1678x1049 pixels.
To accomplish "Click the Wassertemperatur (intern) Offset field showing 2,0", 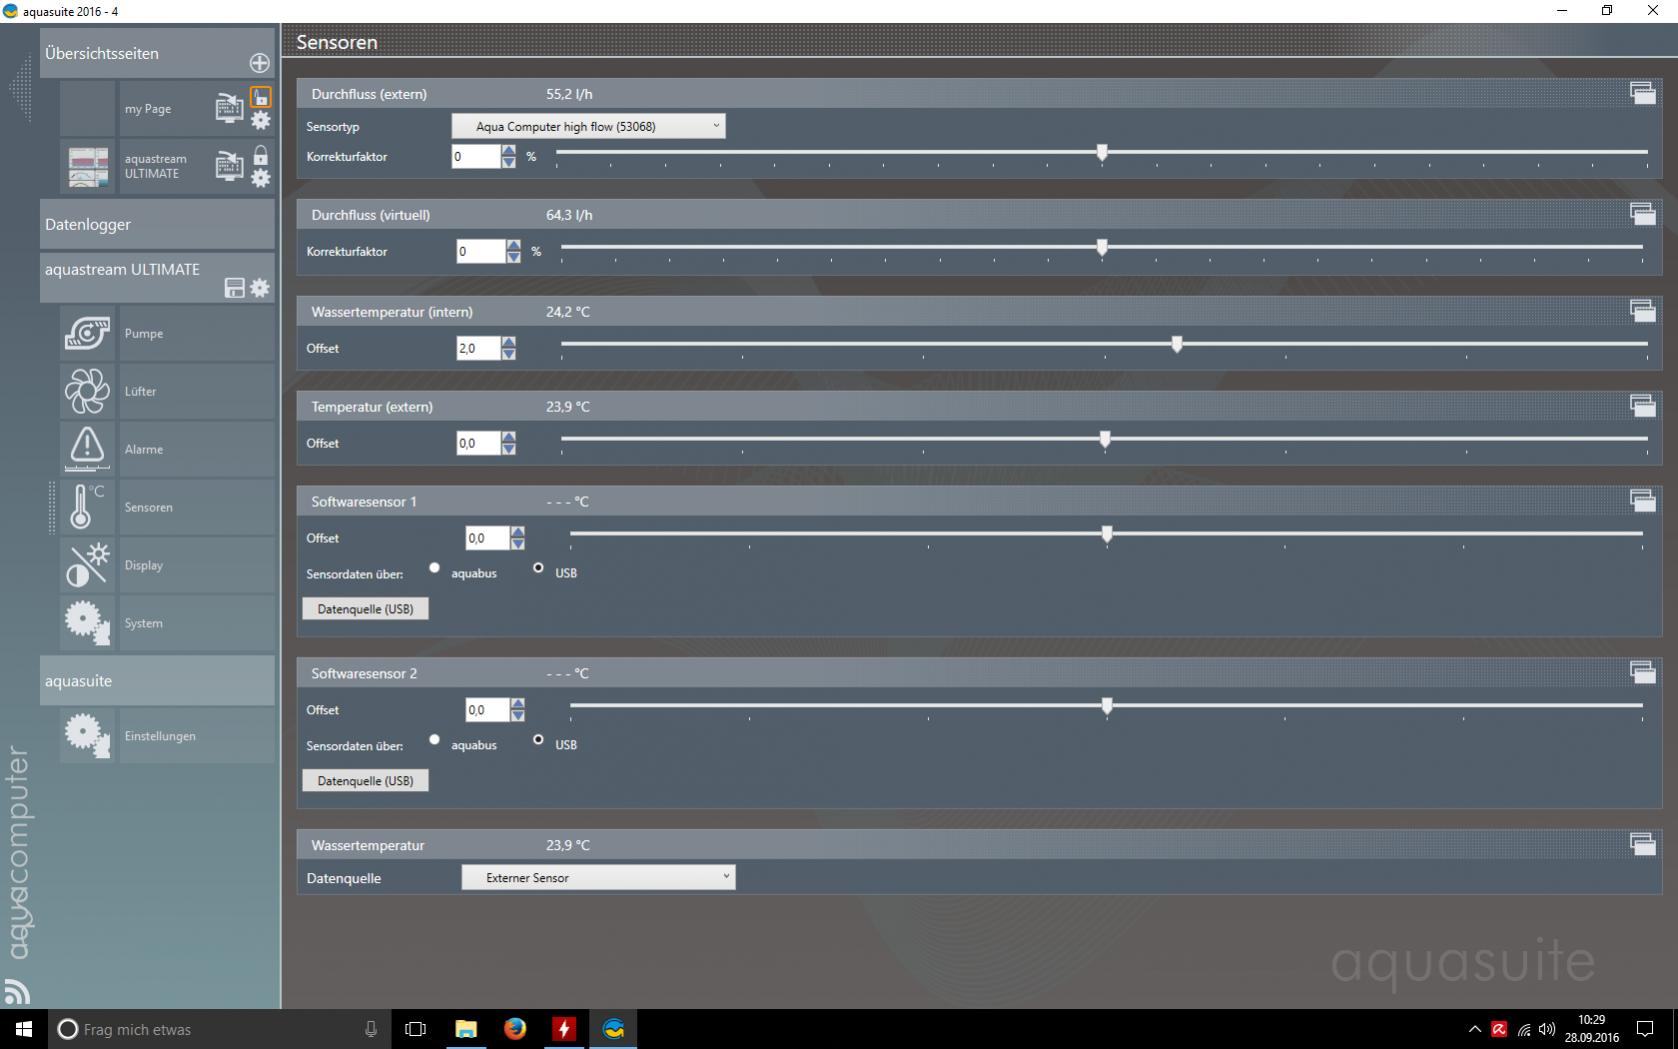I will pyautogui.click(x=478, y=348).
